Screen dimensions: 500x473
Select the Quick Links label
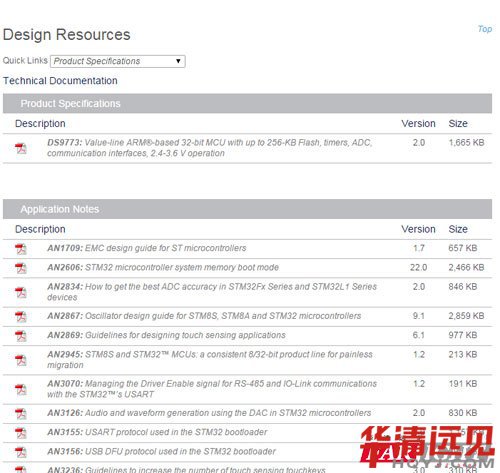point(25,61)
